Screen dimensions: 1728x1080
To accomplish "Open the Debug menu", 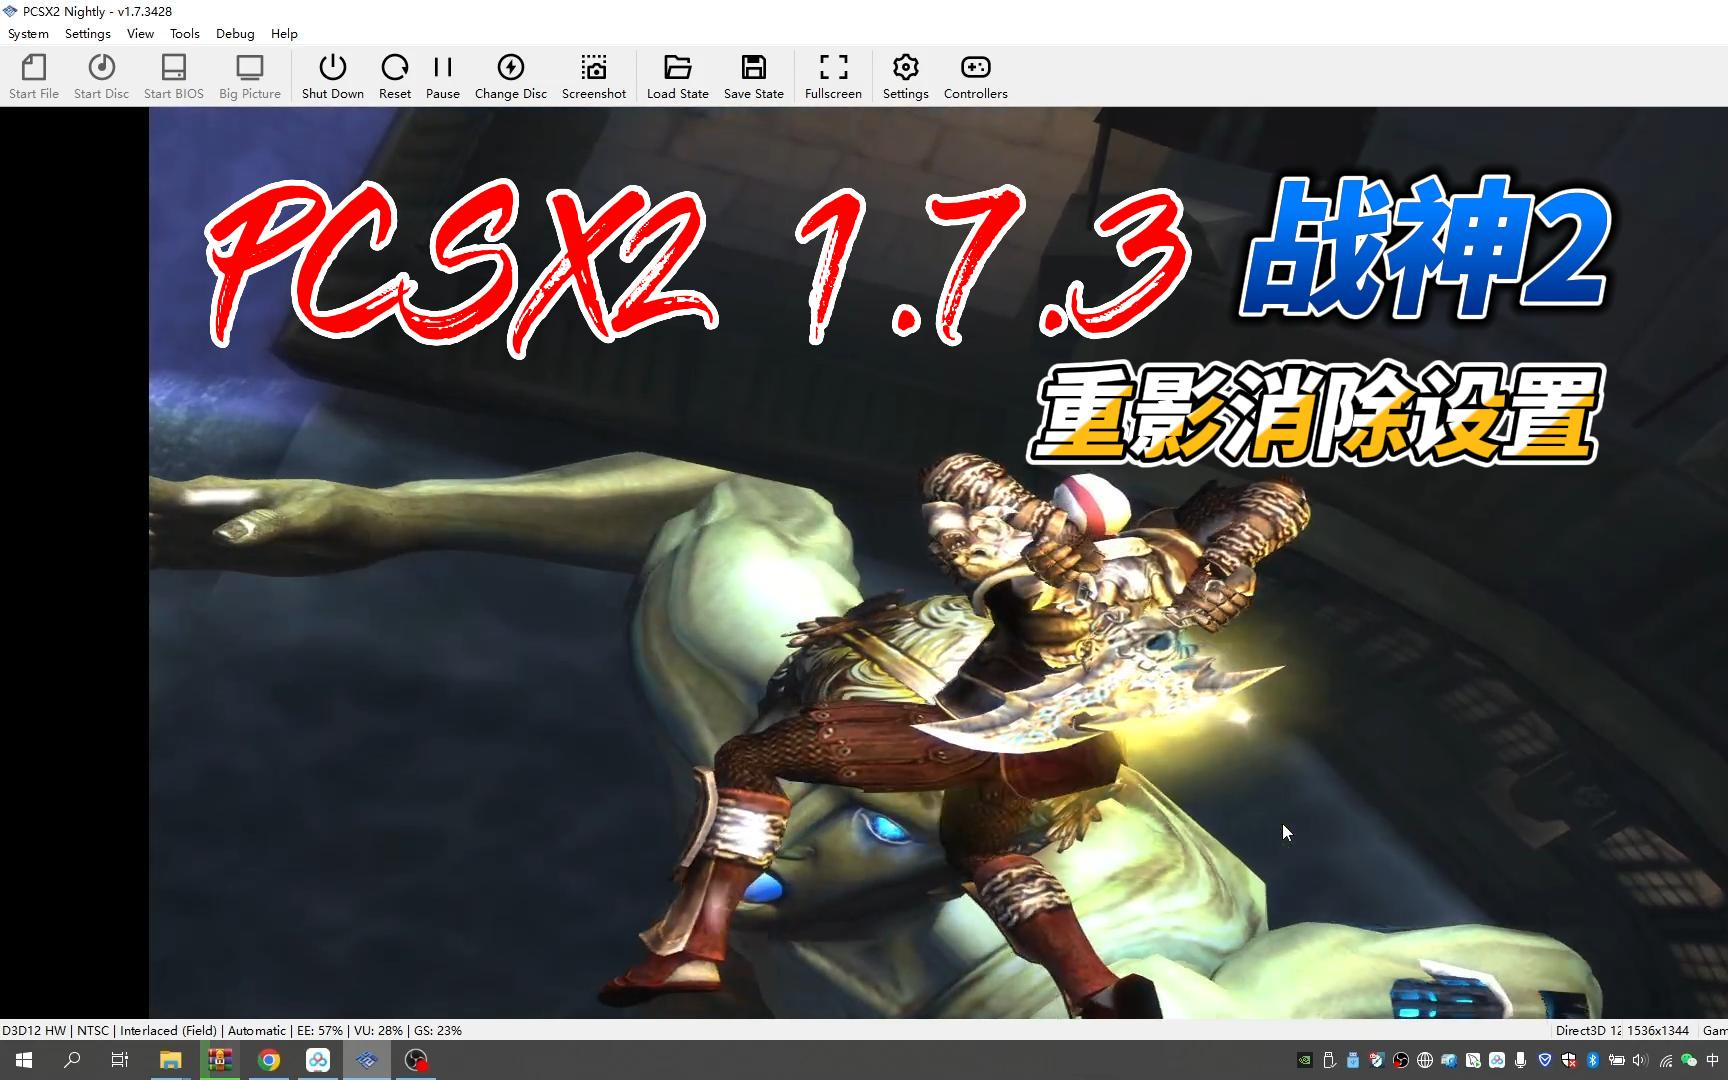I will click(x=235, y=33).
